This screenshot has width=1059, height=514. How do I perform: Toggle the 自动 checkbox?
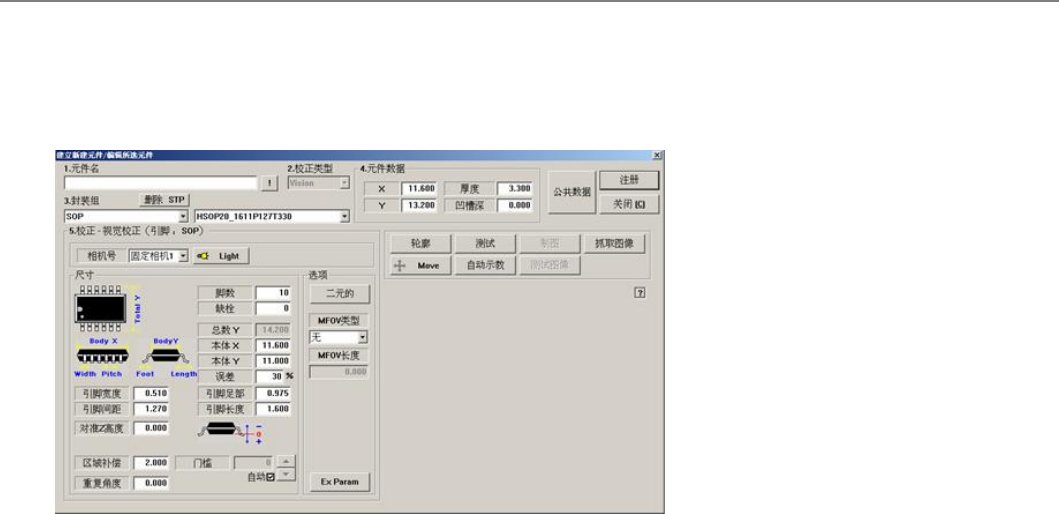(271, 478)
